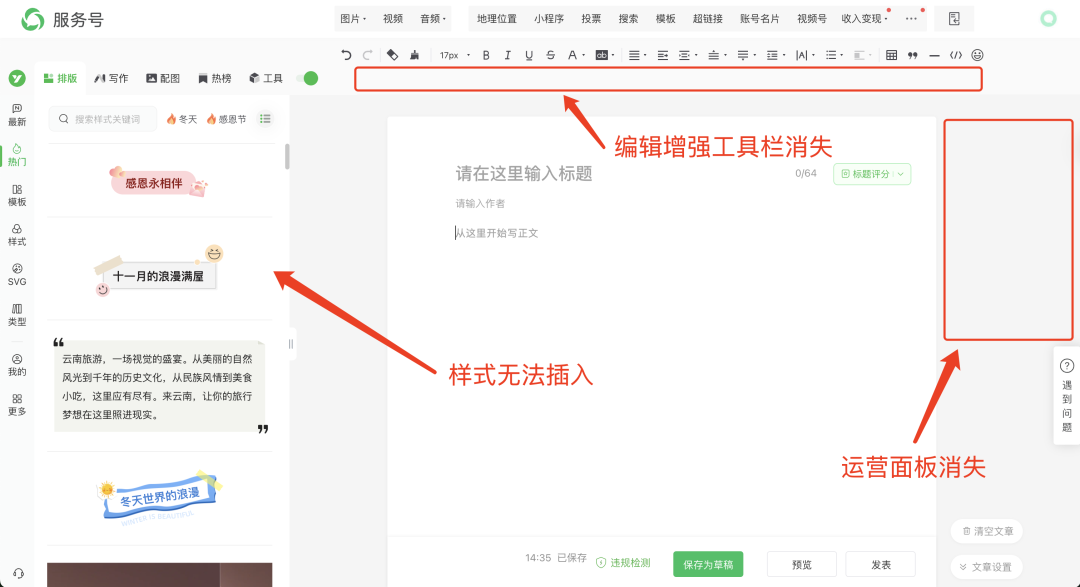
Task: Open the text background highlight dropdown
Action: 605,55
